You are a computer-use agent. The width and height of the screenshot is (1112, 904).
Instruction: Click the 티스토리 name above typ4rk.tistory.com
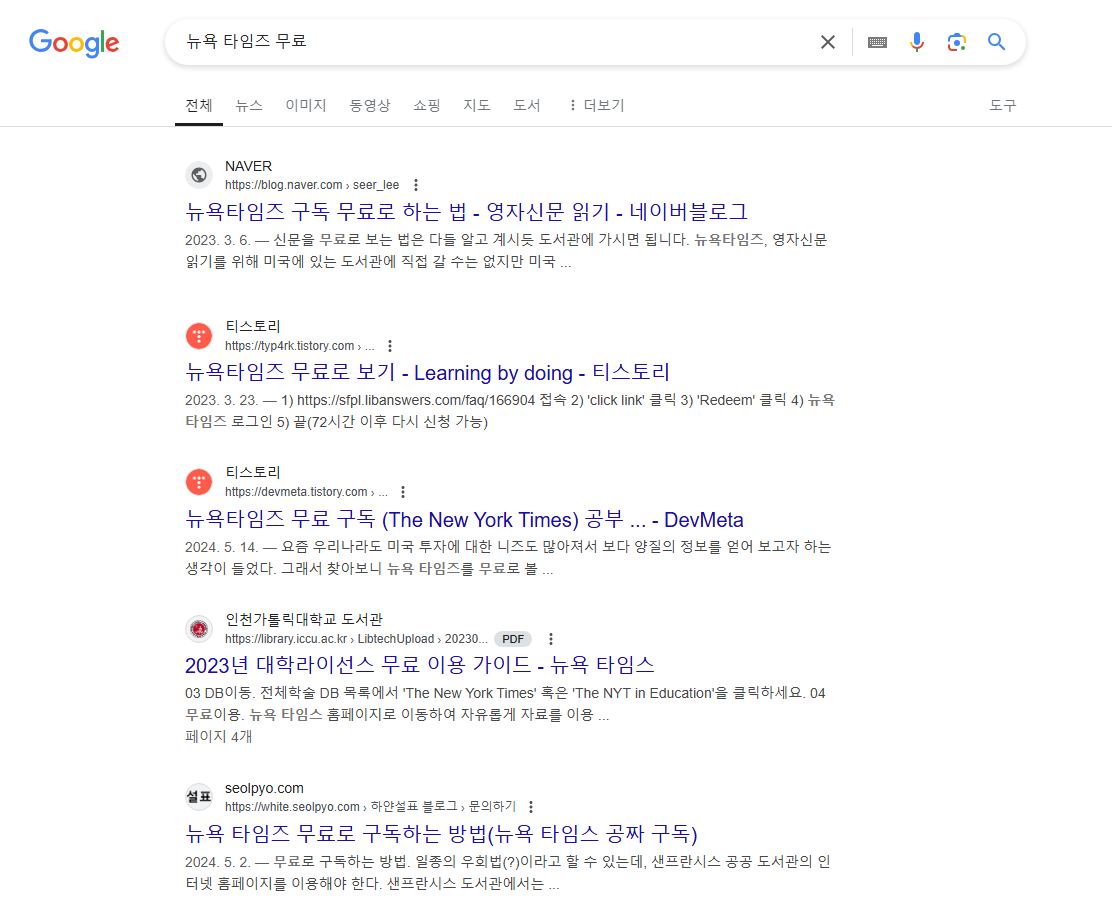[x=252, y=326]
